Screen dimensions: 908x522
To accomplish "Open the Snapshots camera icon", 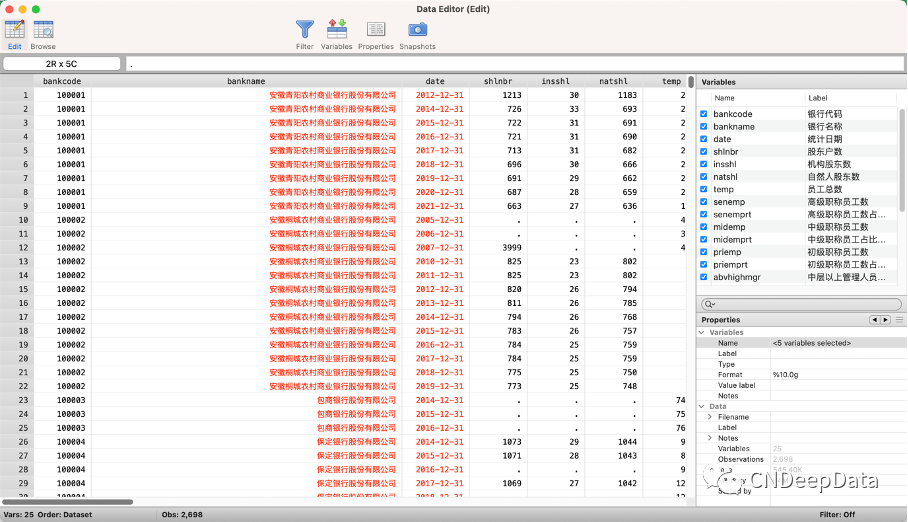I will pyautogui.click(x=418, y=30).
